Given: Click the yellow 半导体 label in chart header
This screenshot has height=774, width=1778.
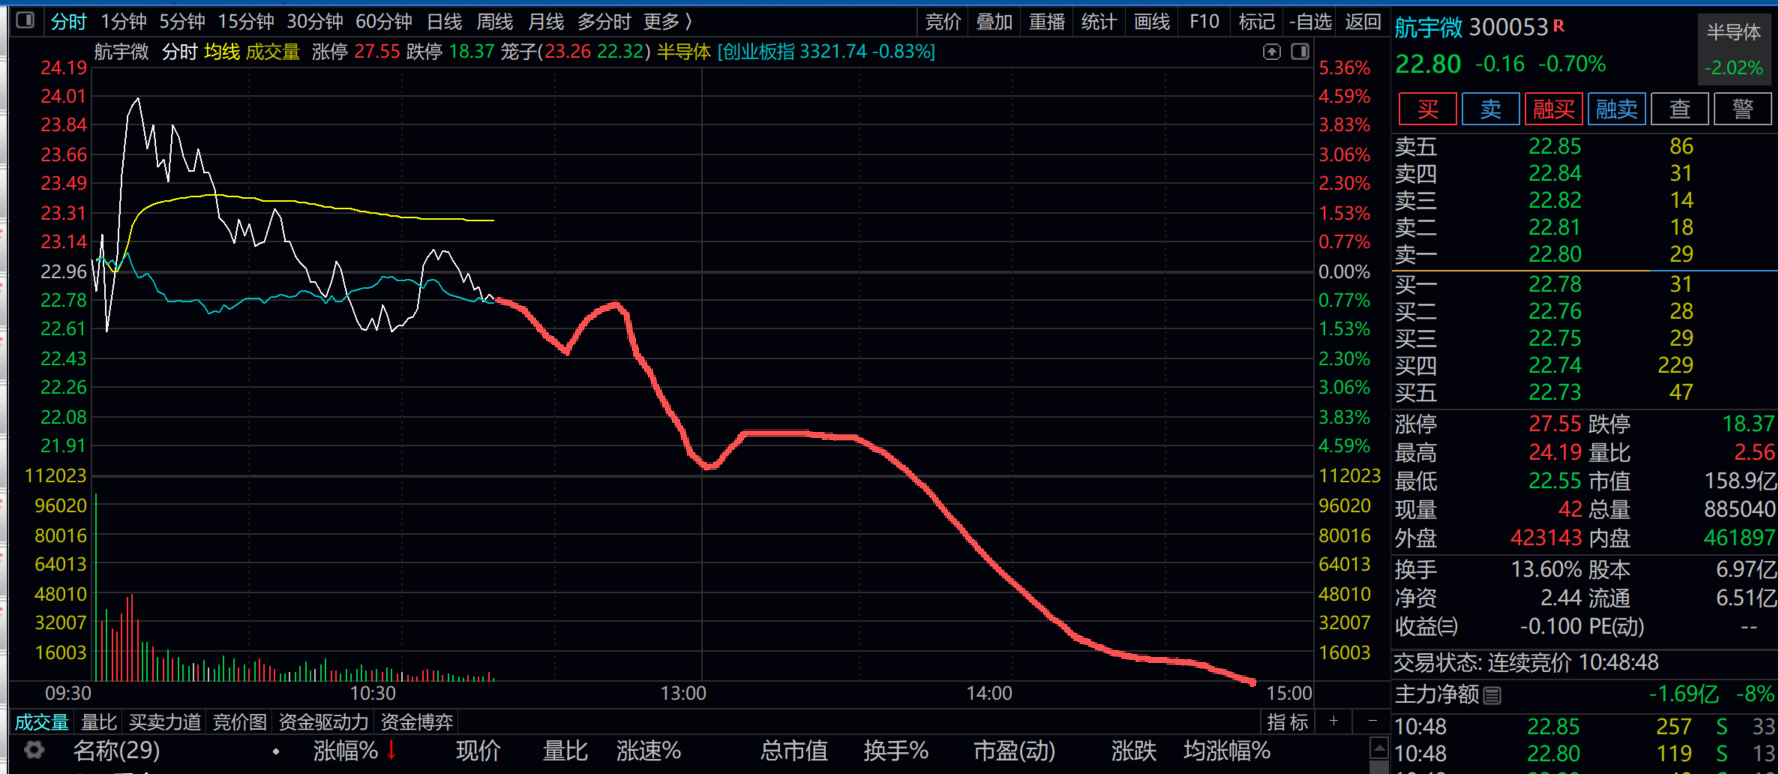Looking at the screenshot, I should 684,51.
